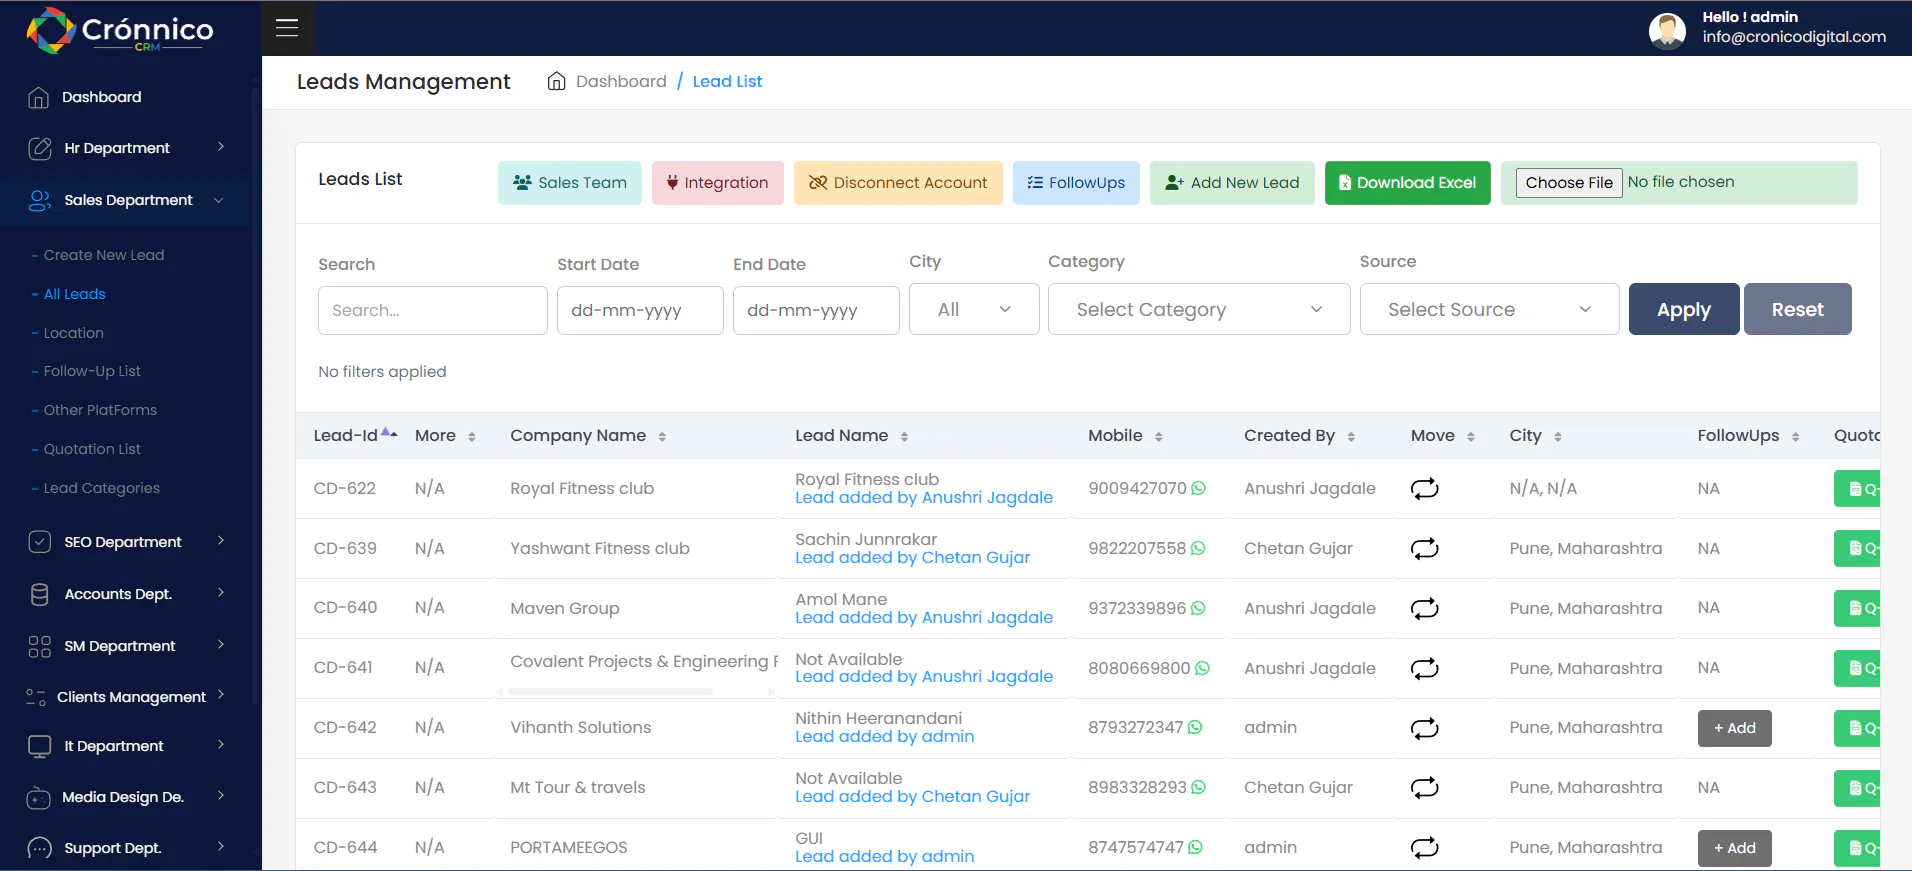The height and width of the screenshot is (871, 1912).
Task: Open the admin profile avatar
Action: 1667,31
